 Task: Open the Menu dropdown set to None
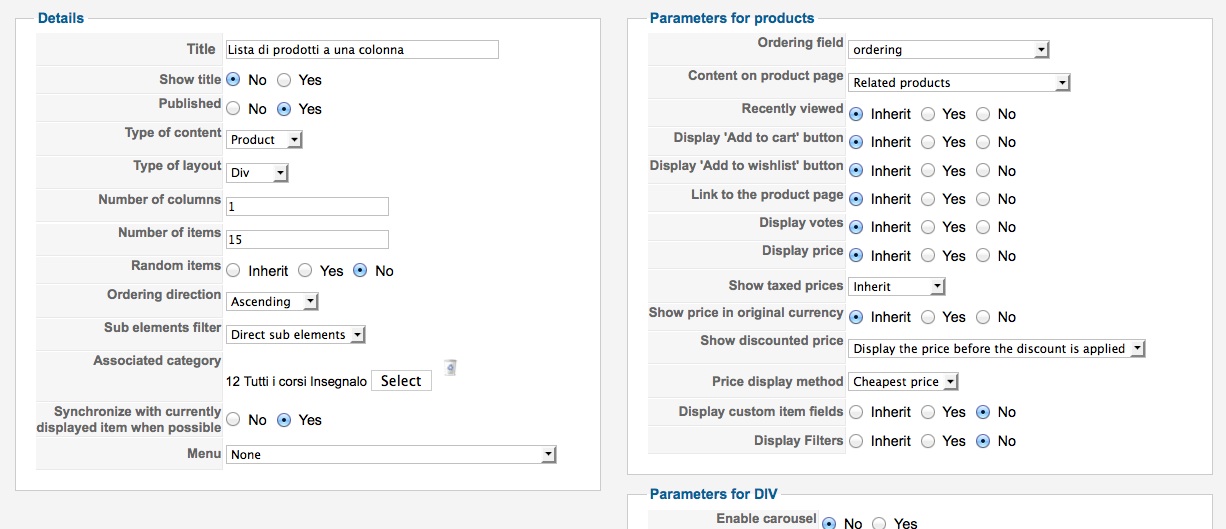(390, 455)
